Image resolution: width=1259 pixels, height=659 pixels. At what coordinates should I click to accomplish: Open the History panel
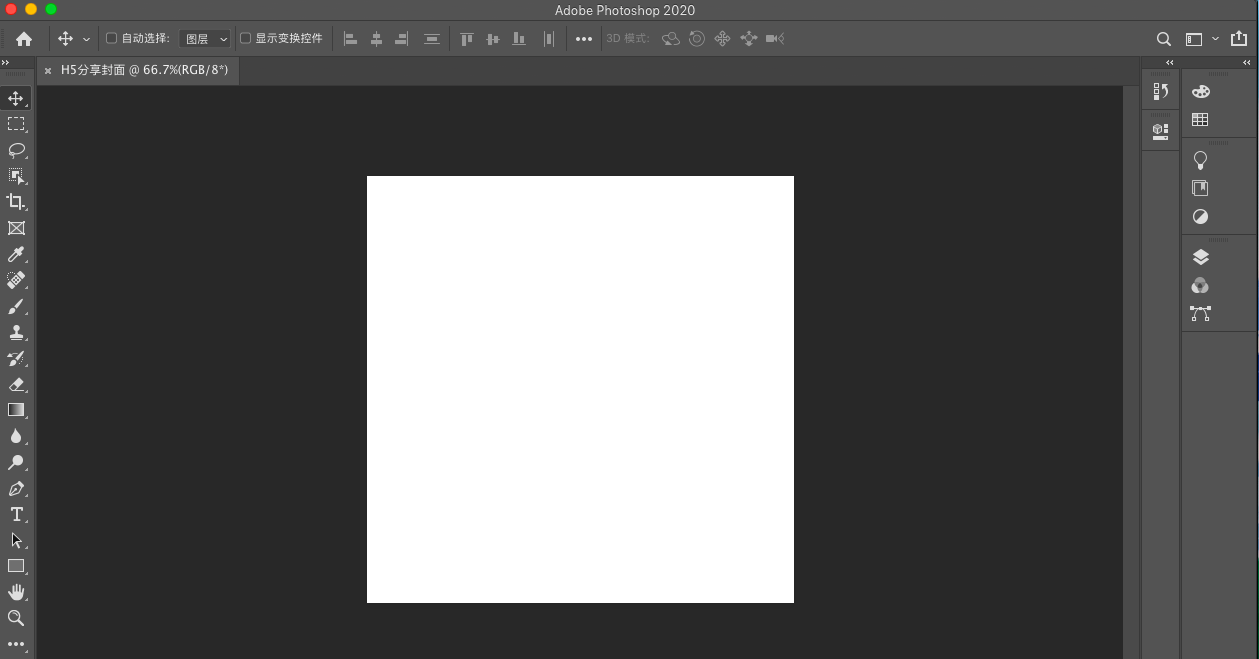tap(1160, 92)
